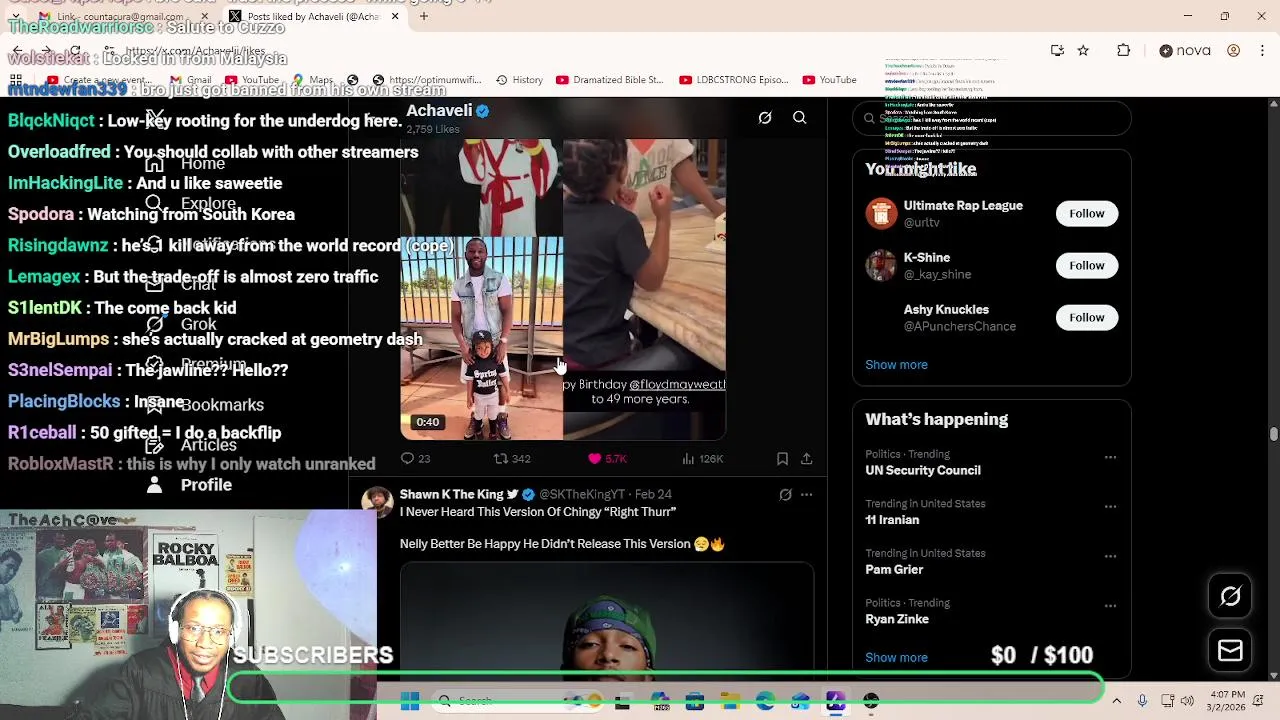Image resolution: width=1280 pixels, height=720 pixels.
Task: Click microphone icon in system tray
Action: (x=1142, y=702)
